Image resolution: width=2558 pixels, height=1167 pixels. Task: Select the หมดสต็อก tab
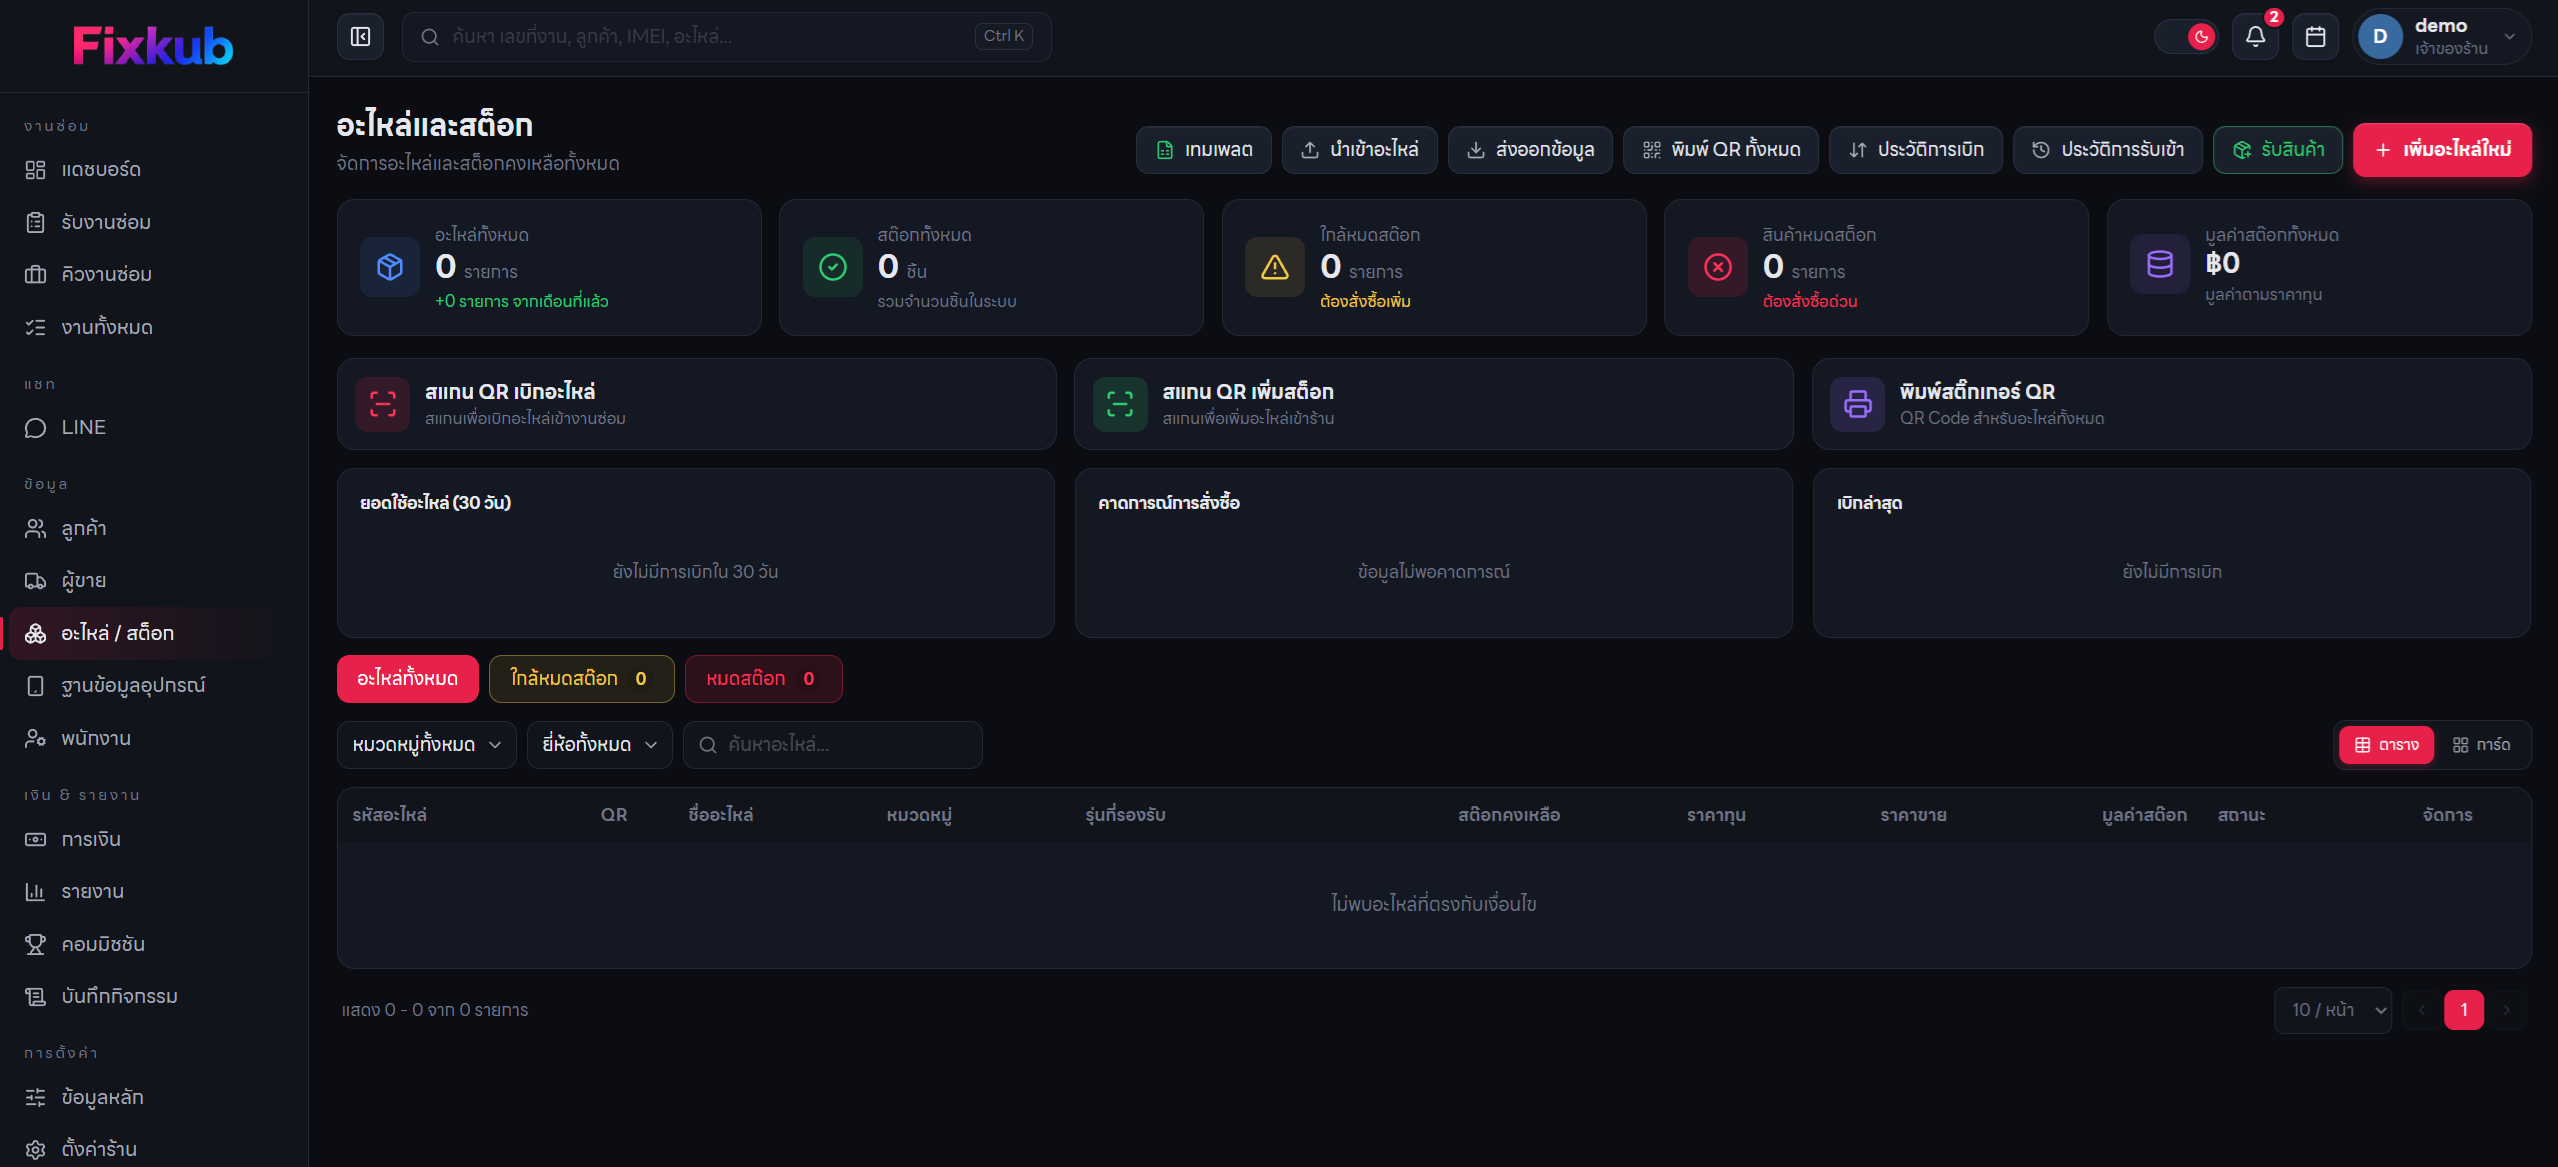(763, 679)
